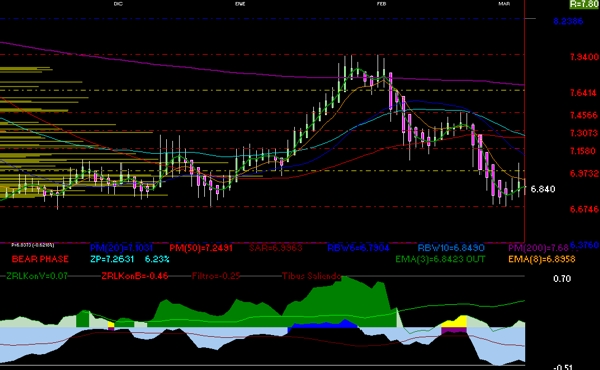Select the 8.2386 blue price level label
Image resolution: width=600 pixels, height=370 pixels.
click(x=568, y=21)
